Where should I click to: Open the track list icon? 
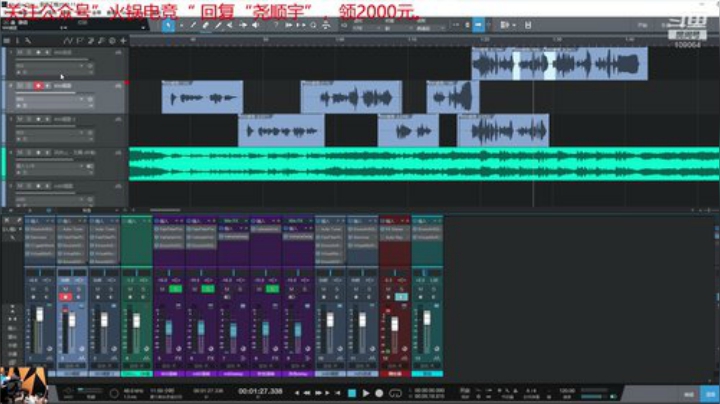tap(7, 41)
